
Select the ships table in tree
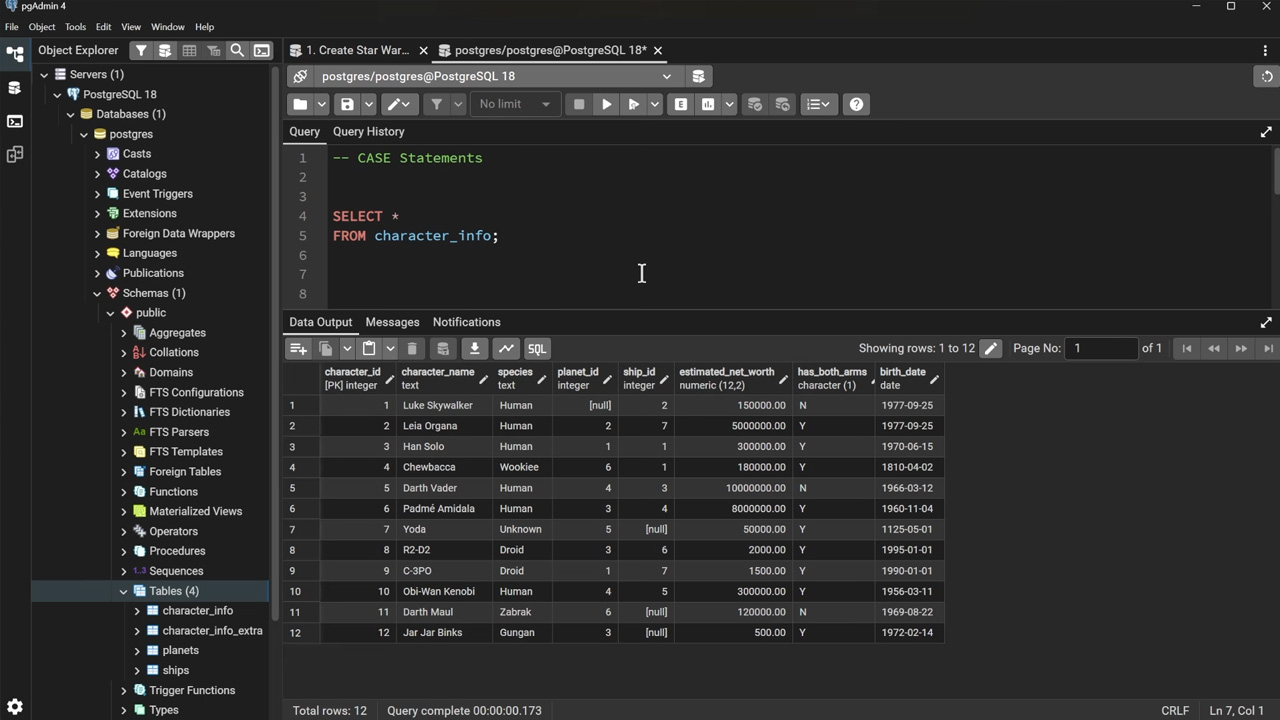tap(175, 670)
